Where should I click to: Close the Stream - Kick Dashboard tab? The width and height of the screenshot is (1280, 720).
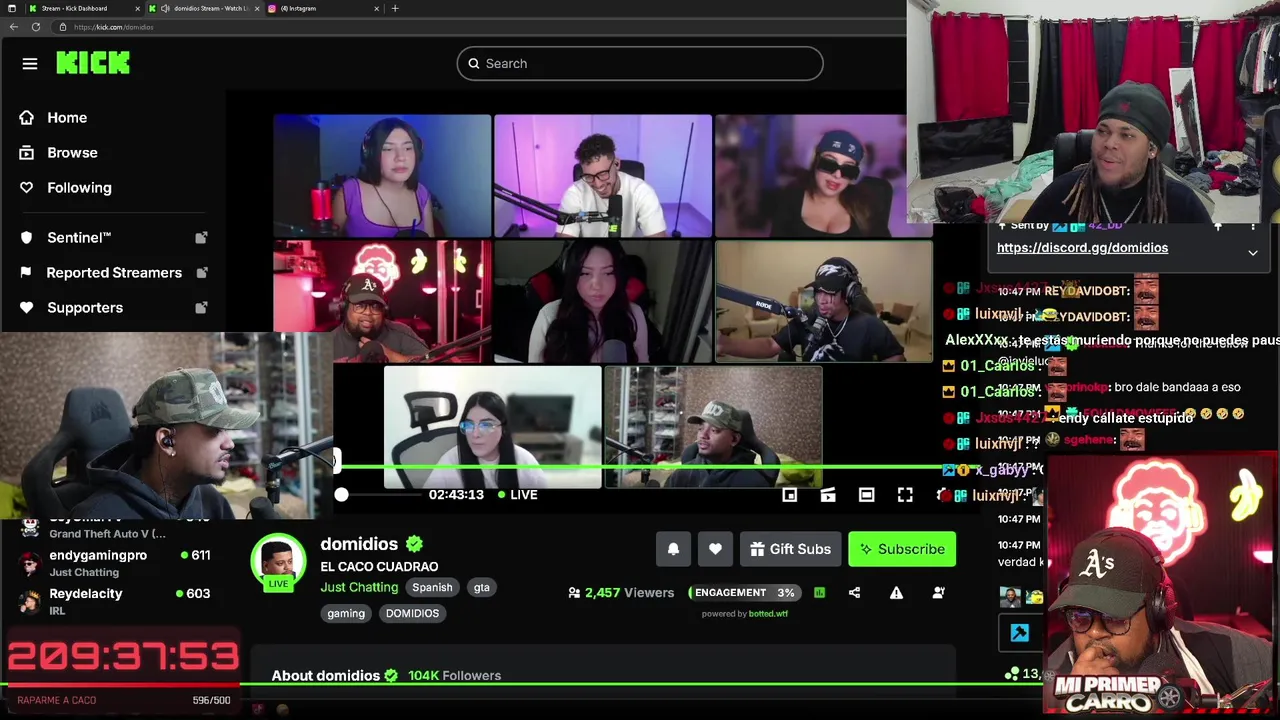137,8
